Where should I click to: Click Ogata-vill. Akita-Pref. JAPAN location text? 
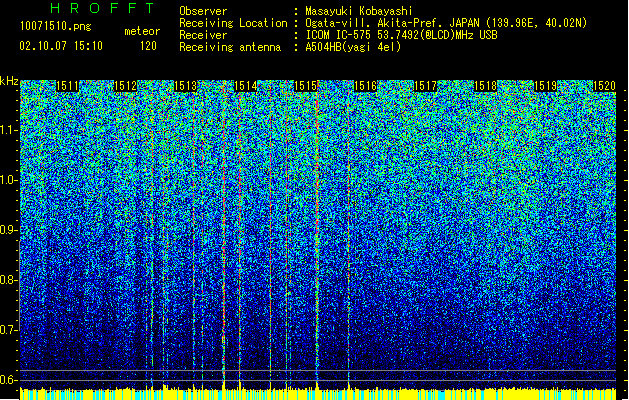pos(446,23)
